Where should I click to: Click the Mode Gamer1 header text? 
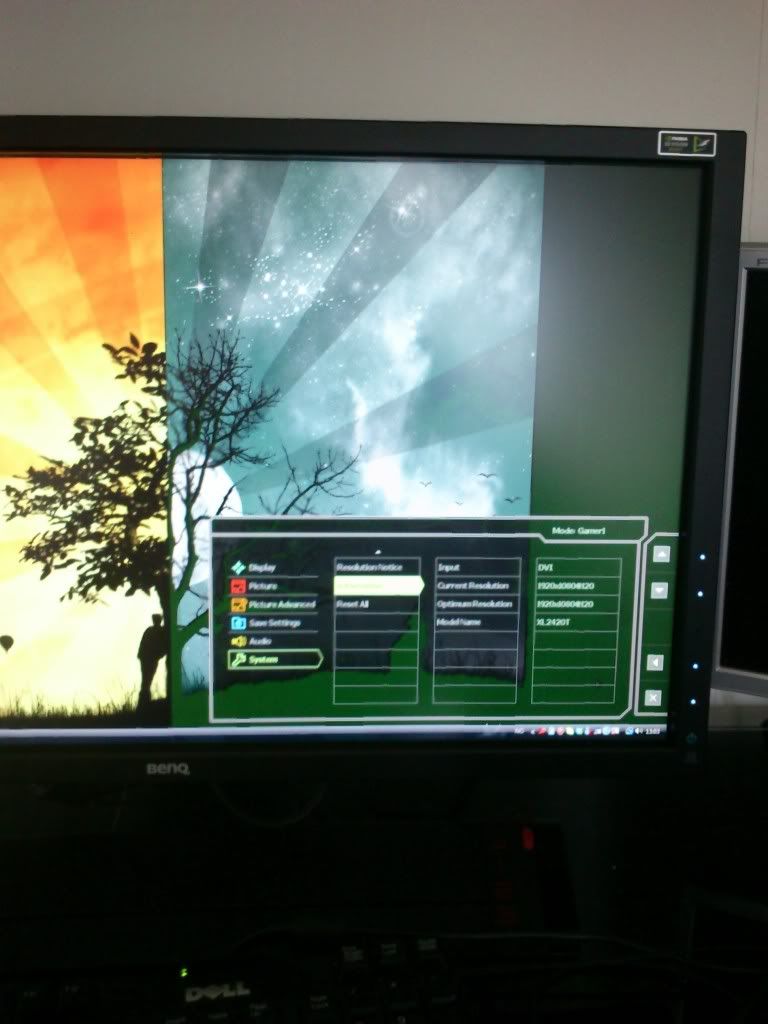579,530
